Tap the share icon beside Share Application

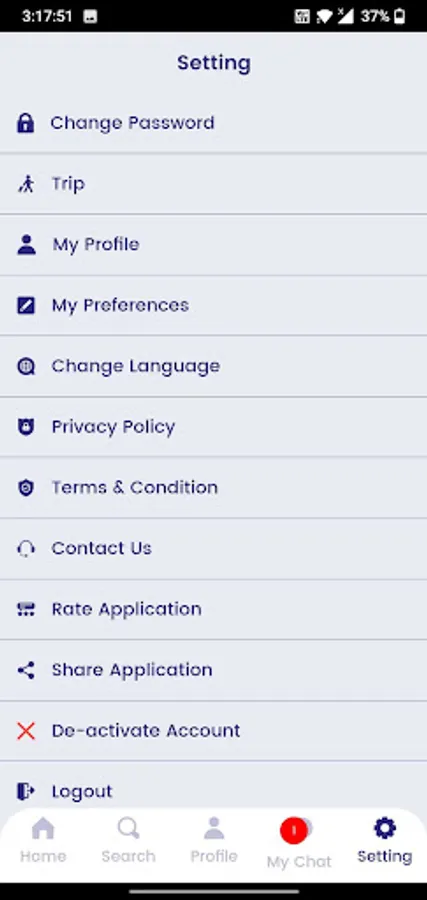coord(26,670)
